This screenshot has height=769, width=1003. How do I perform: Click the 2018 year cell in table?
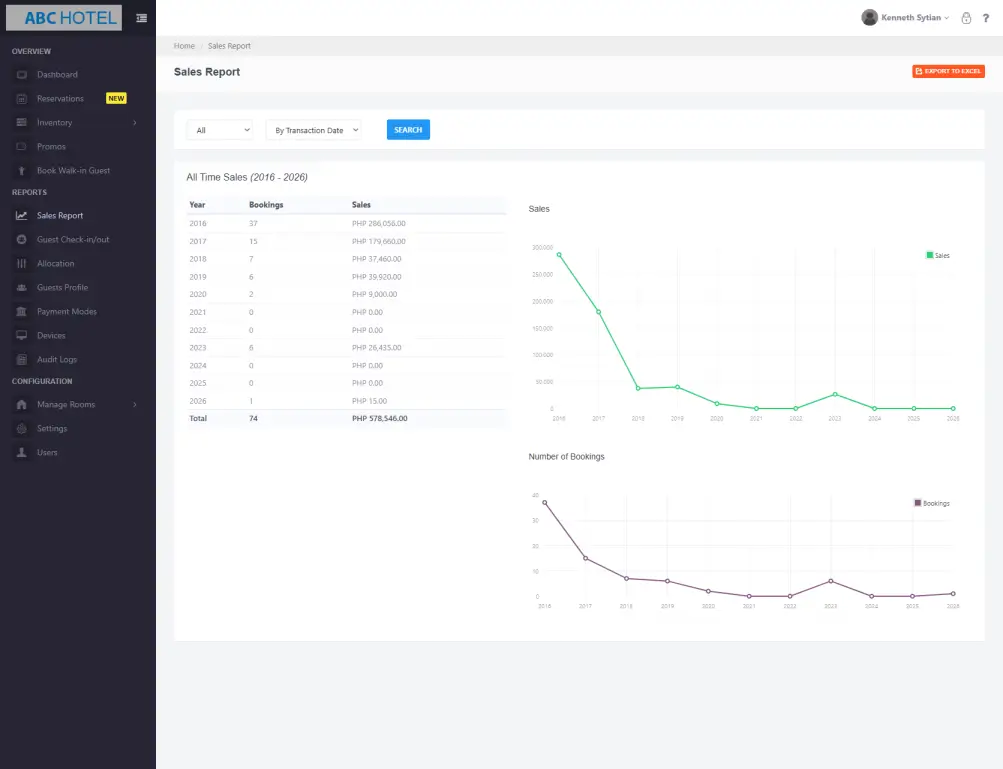198,259
